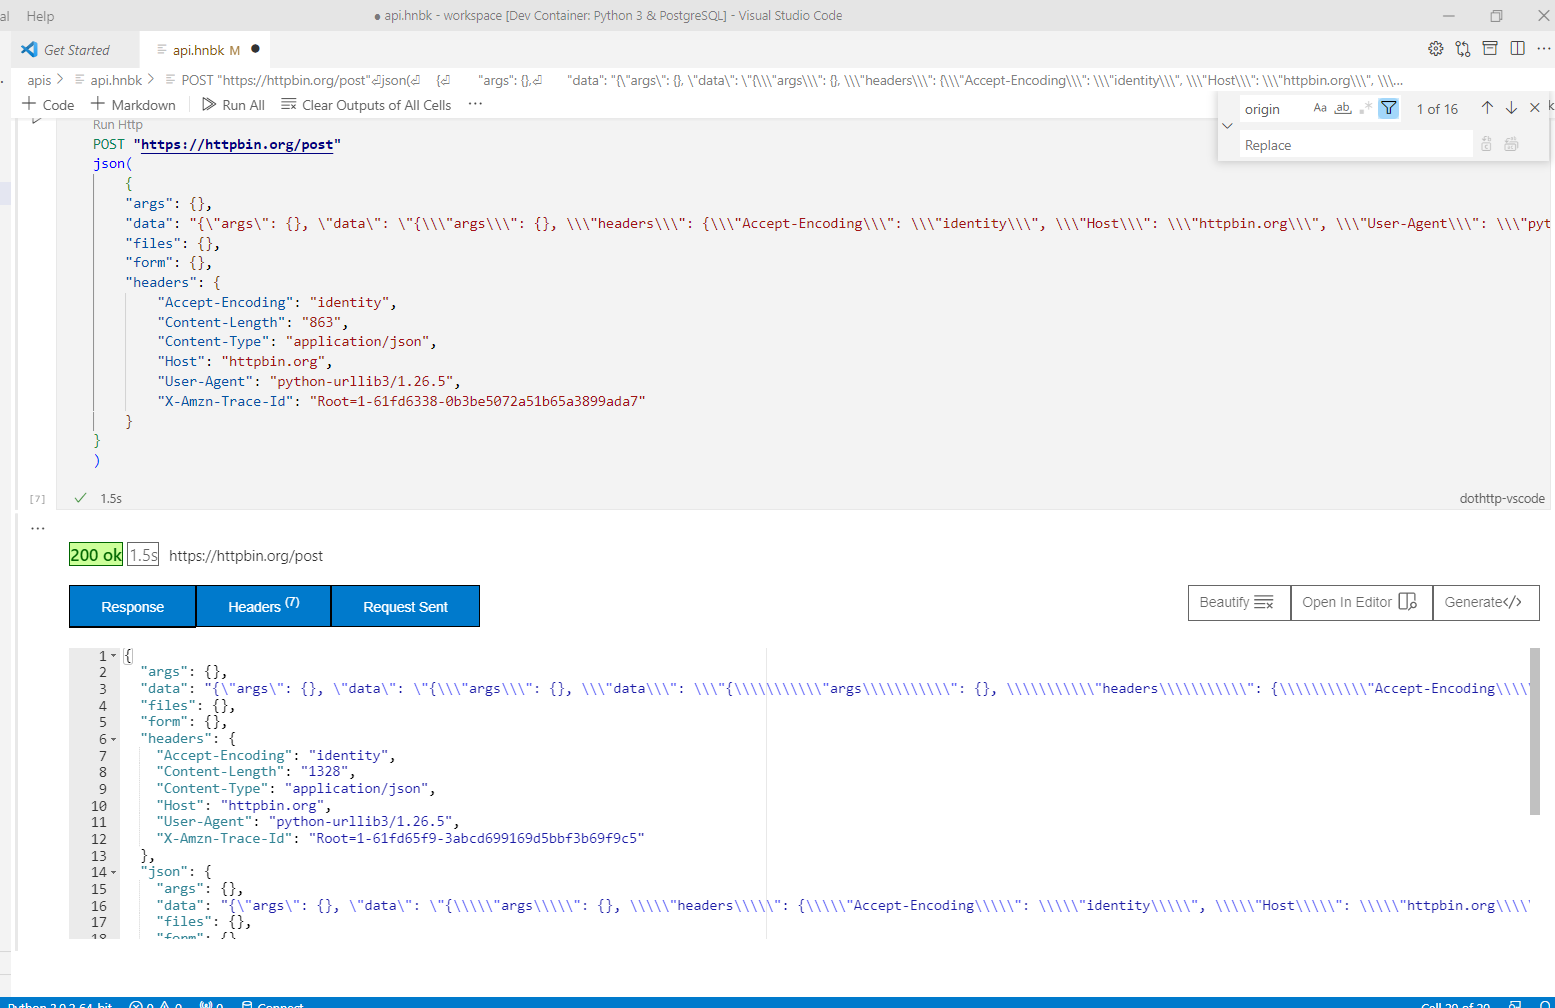Click "Content-Type" line in response output
Viewport: 1555px width, 1008px height.
click(x=296, y=789)
